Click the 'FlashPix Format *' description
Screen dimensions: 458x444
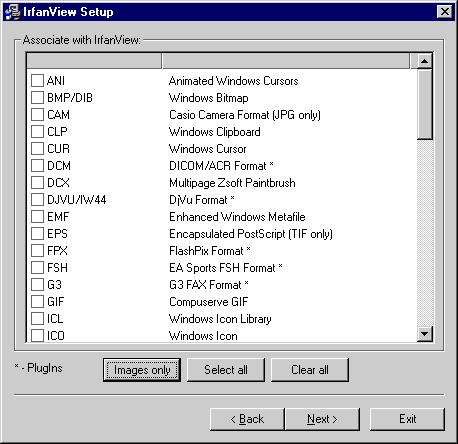pos(210,251)
